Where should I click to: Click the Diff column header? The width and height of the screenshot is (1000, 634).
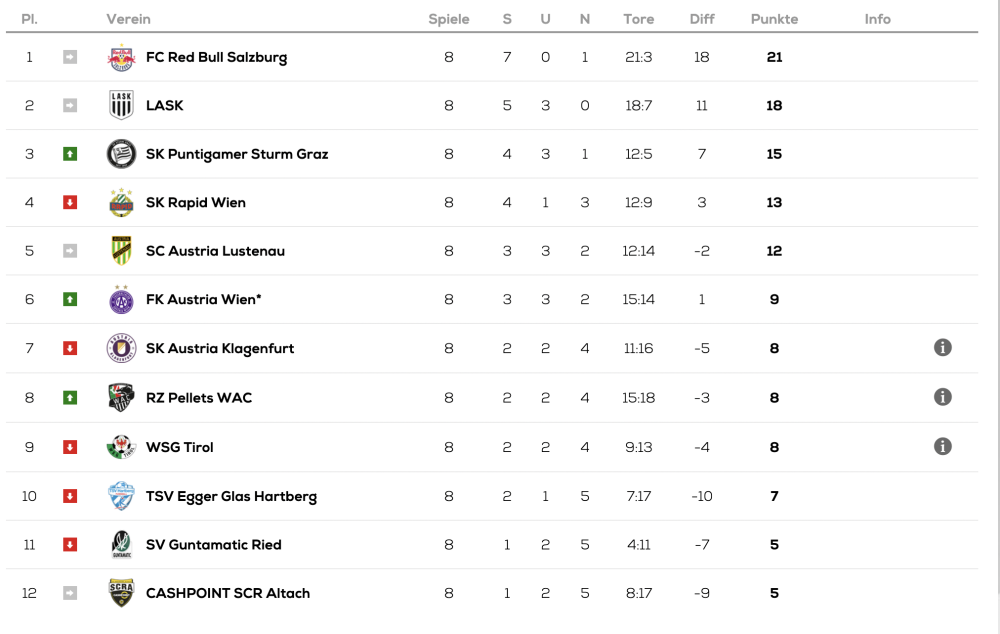tap(702, 19)
